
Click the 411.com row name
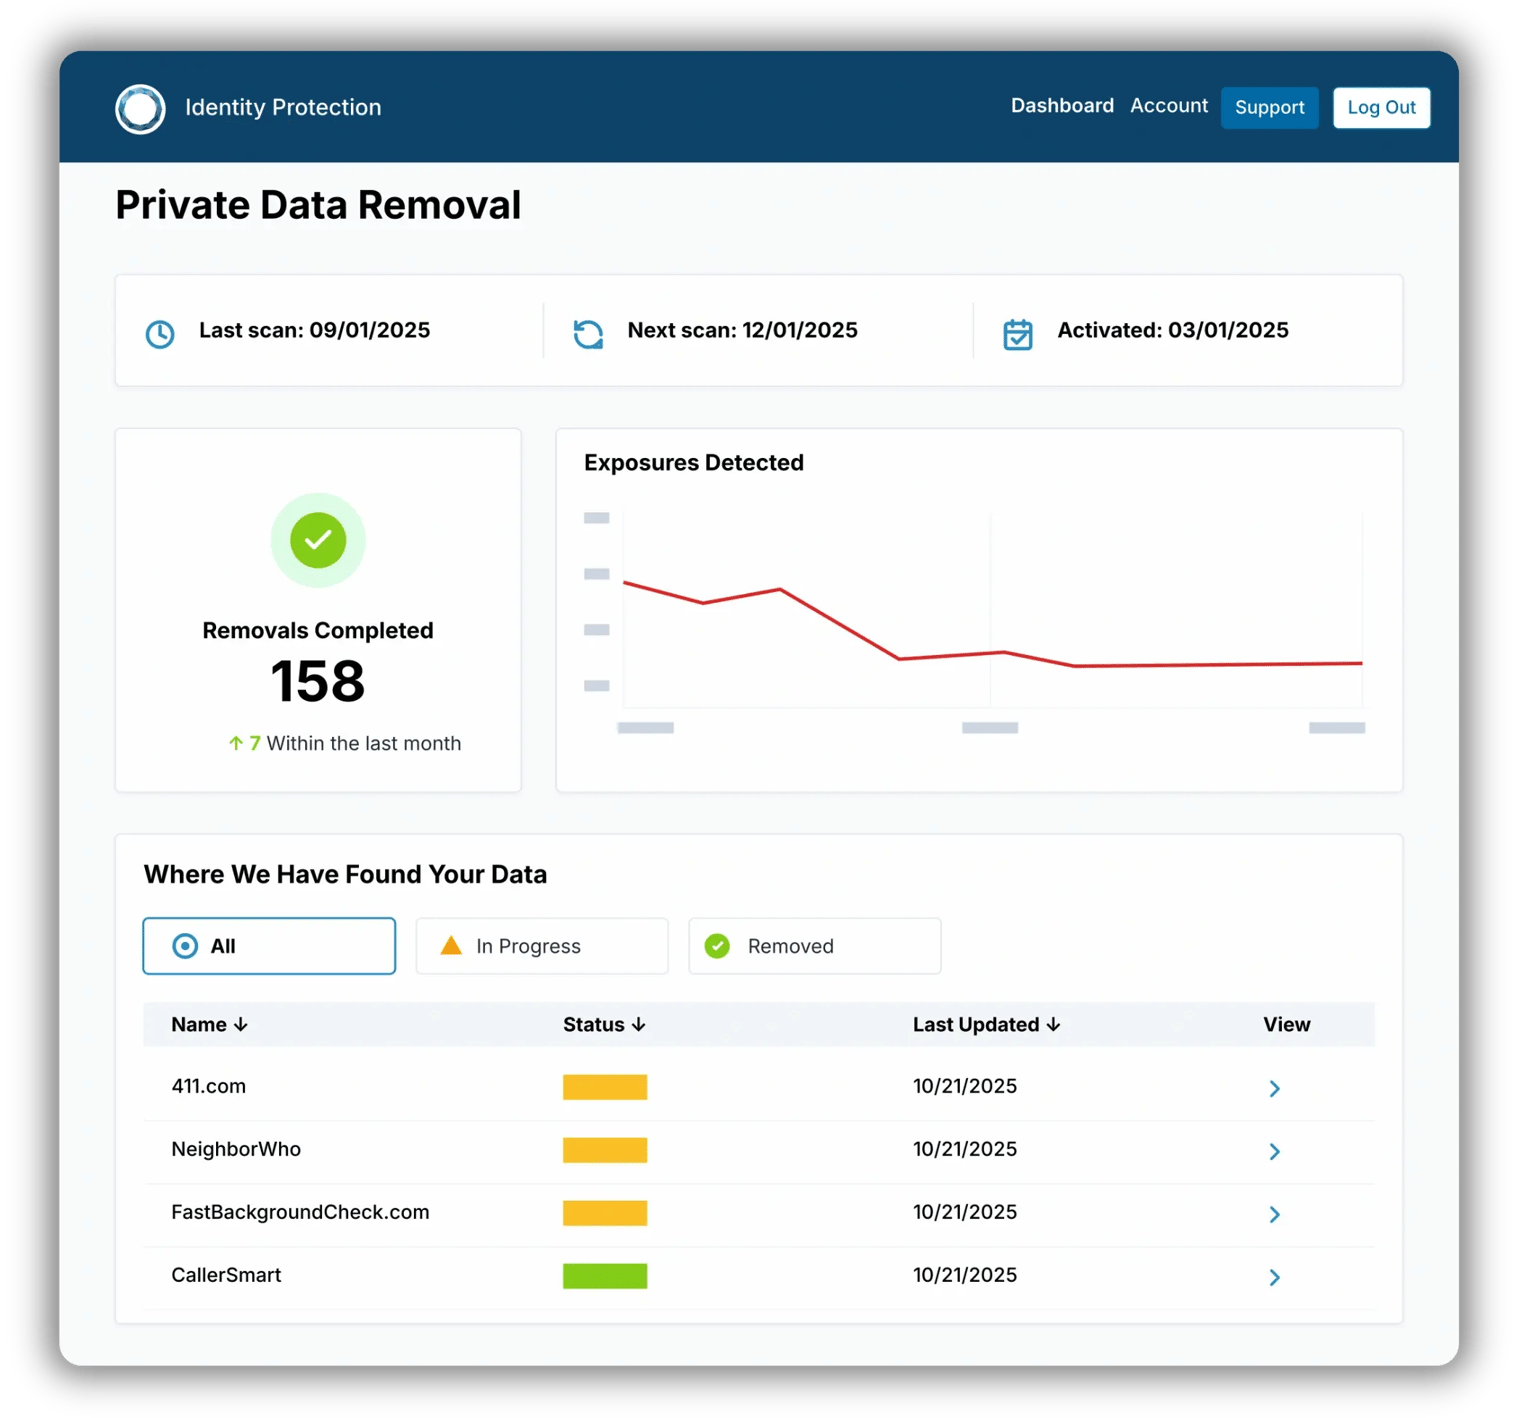click(208, 1086)
